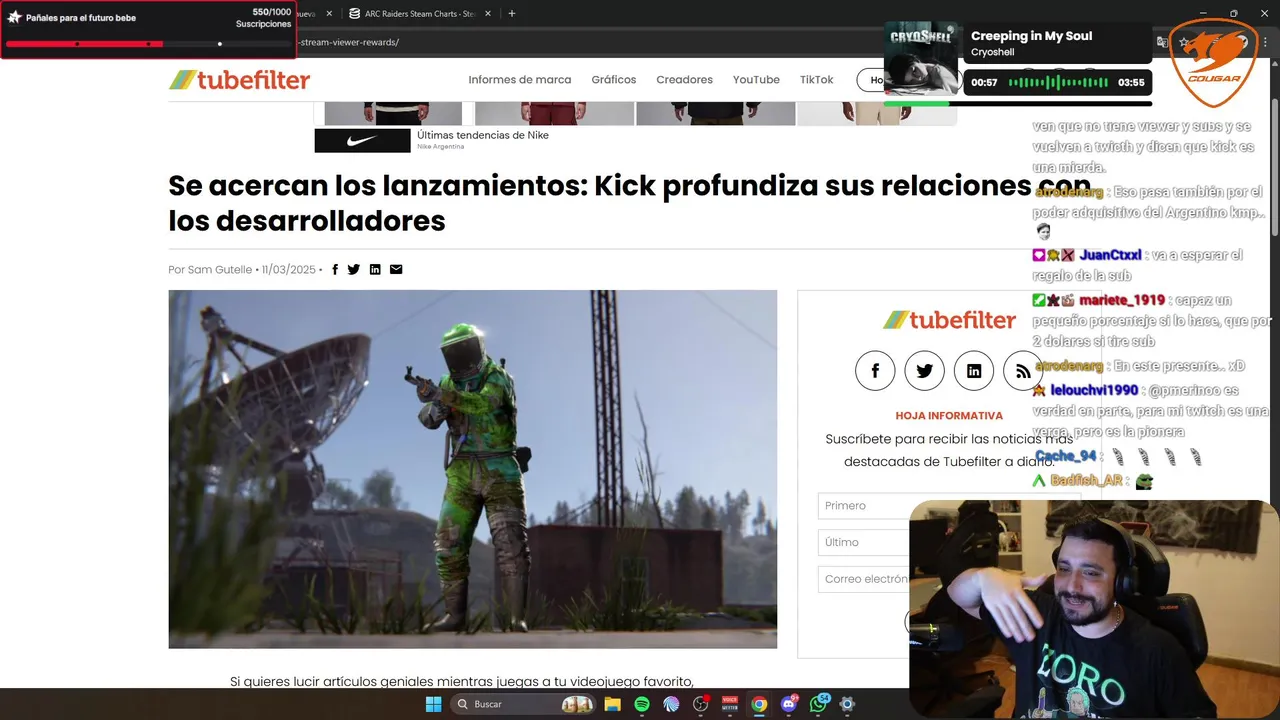The width and height of the screenshot is (1280, 720).
Task: Share article on Facebook below the byline
Action: (335, 269)
